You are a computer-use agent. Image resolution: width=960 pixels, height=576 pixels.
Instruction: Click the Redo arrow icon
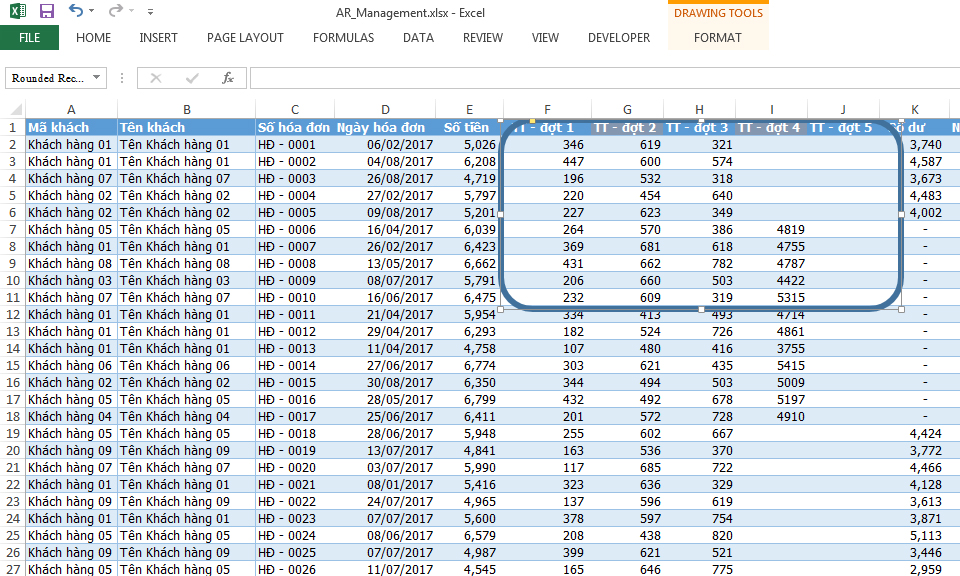pos(115,11)
